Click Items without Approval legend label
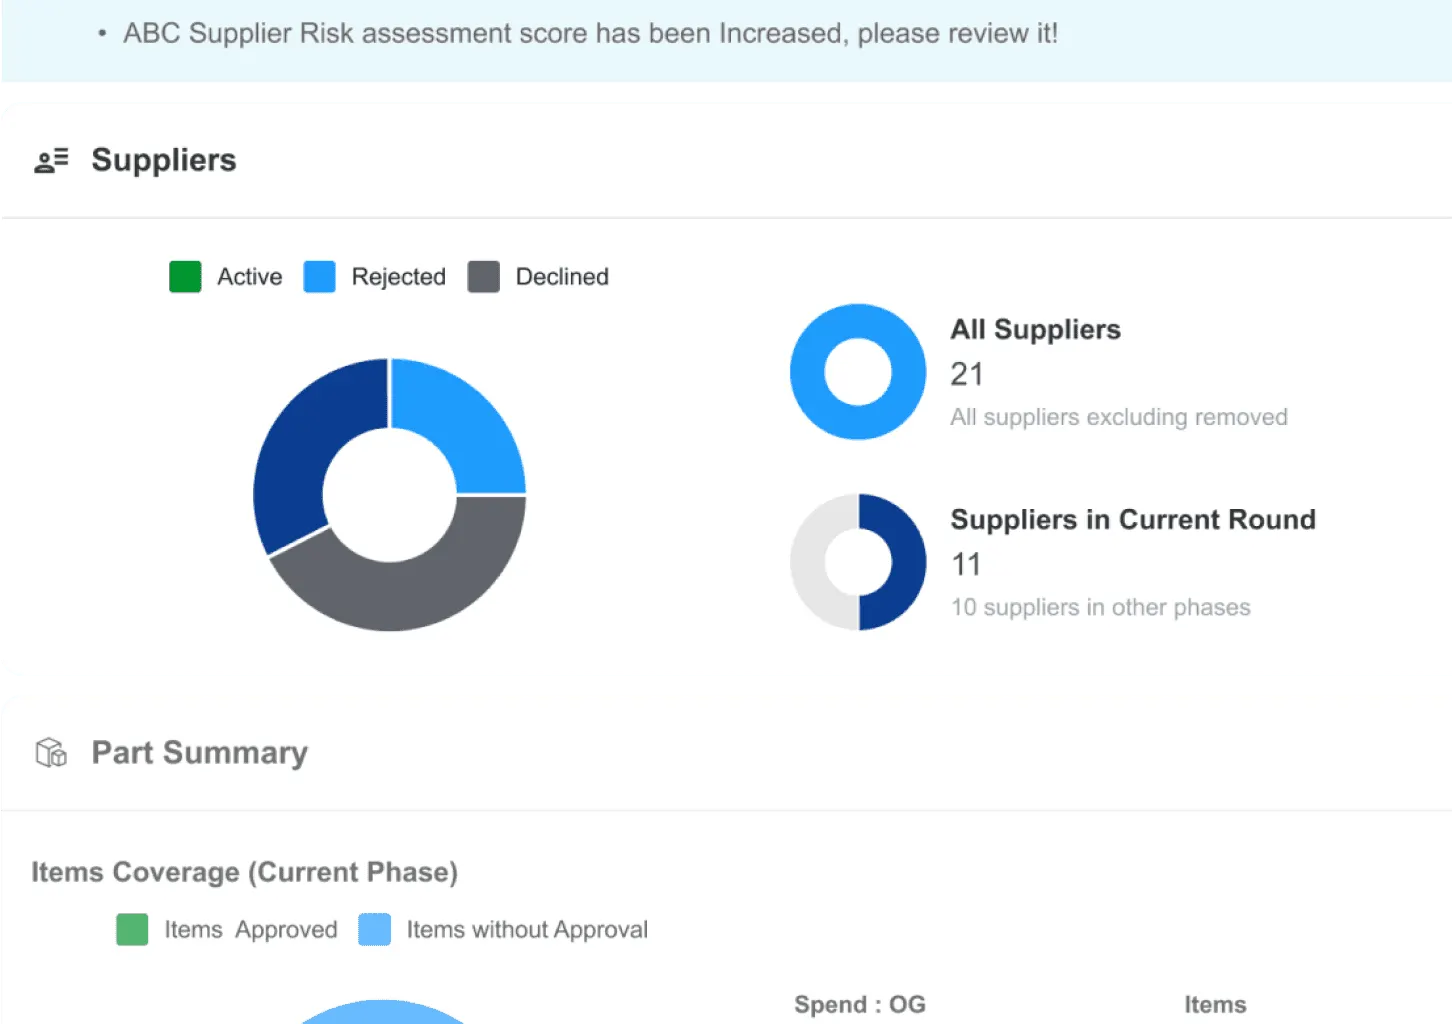This screenshot has width=1452, height=1024. 527,930
